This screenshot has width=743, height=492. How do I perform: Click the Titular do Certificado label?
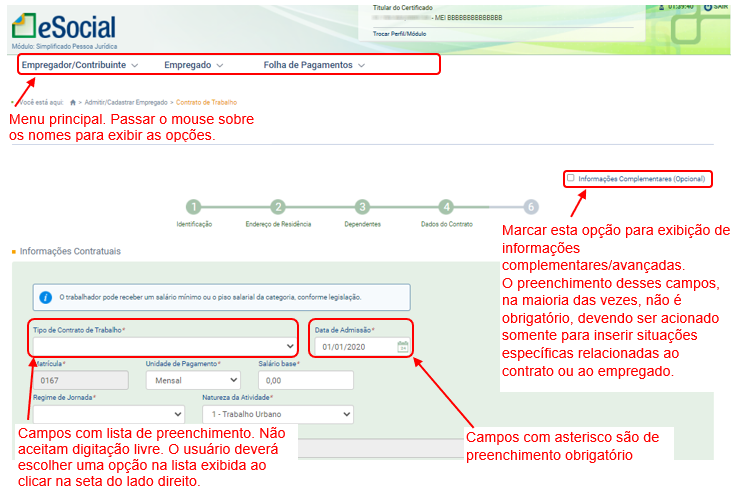tap(402, 8)
